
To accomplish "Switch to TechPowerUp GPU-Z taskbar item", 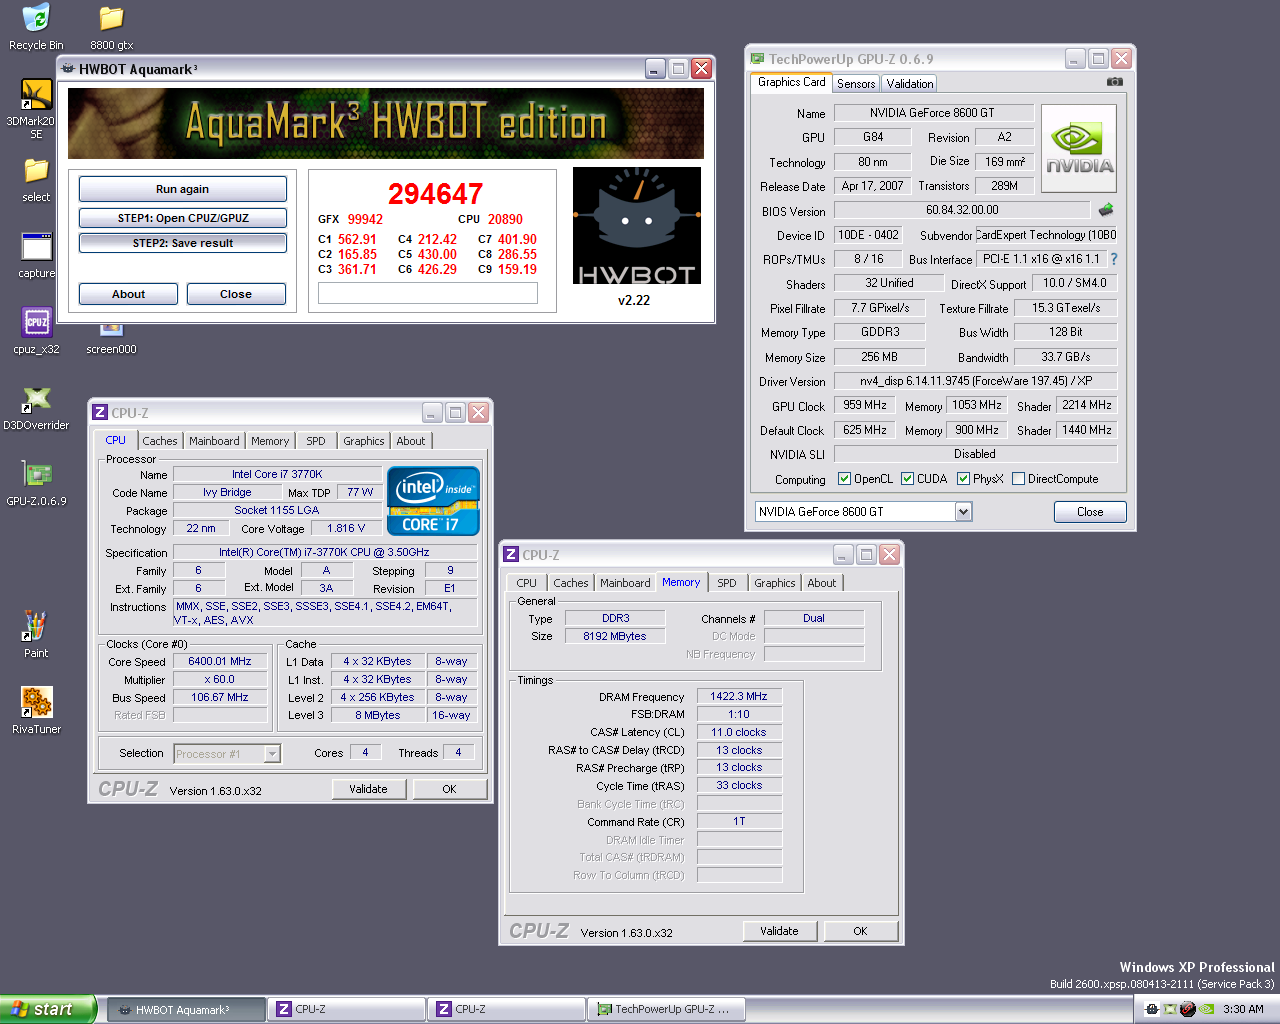I will point(666,1010).
